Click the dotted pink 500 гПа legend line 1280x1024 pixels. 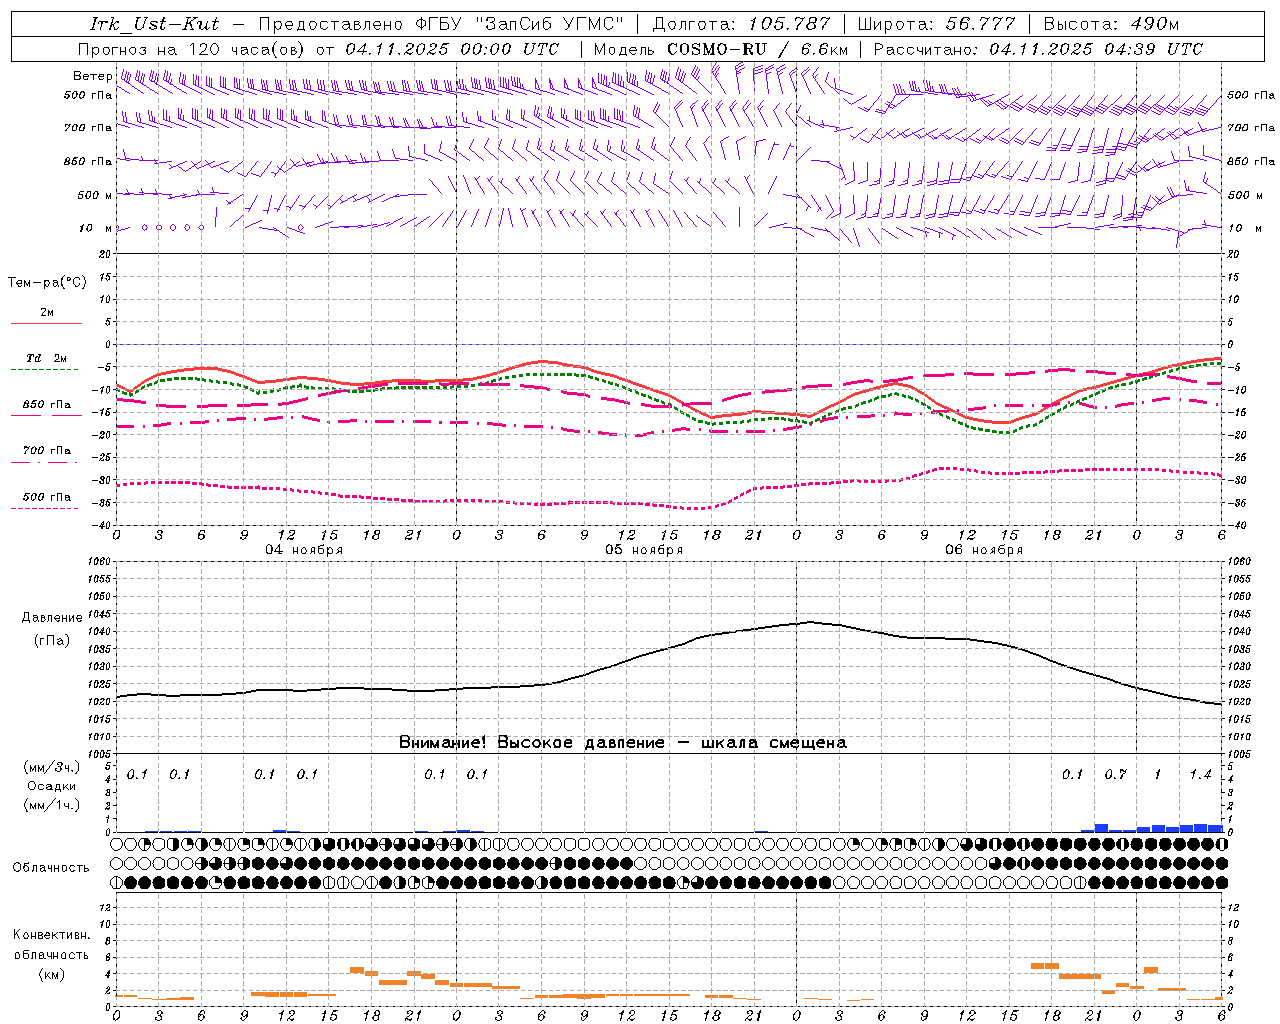click(45, 508)
